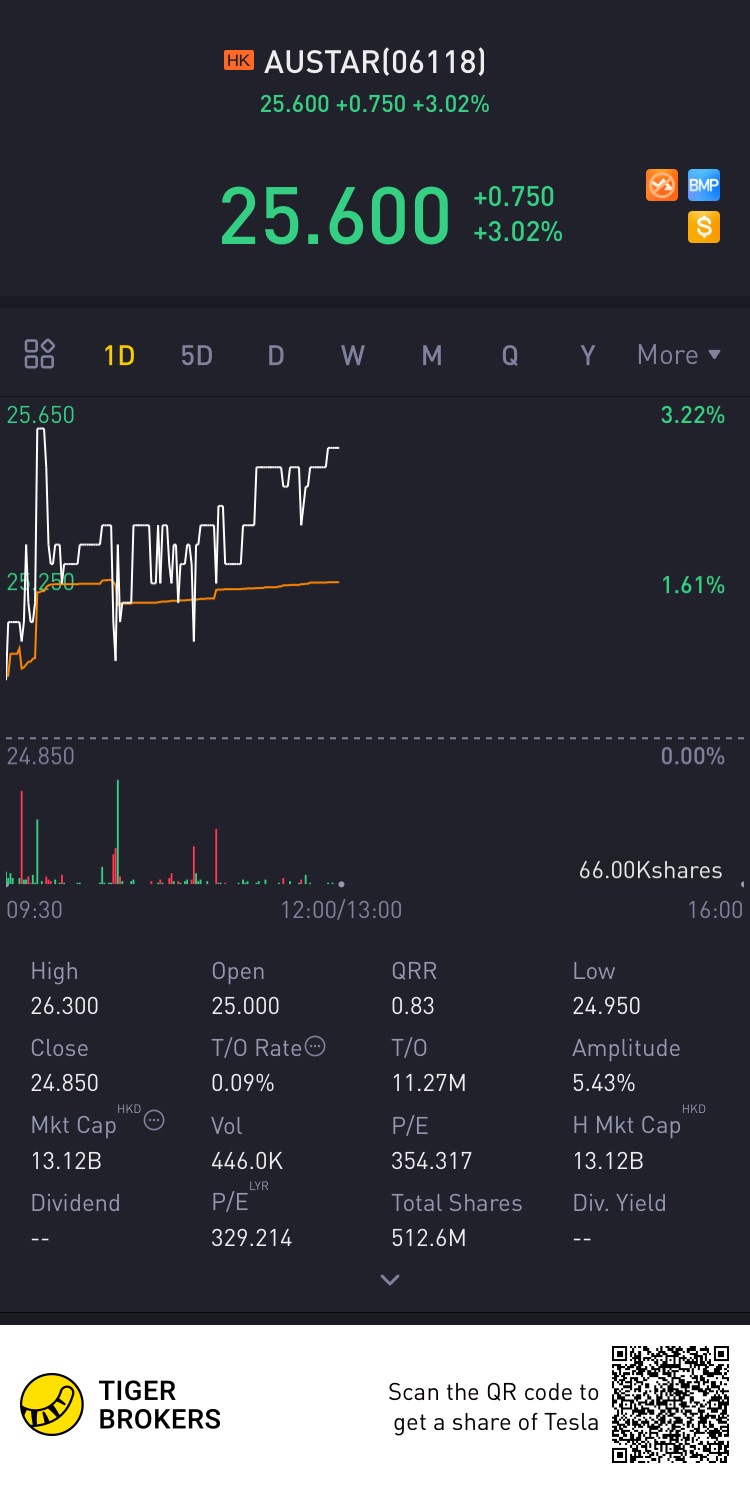Click the T/O Rate info icon
Screen dimensions: 750x1485
(315, 1047)
